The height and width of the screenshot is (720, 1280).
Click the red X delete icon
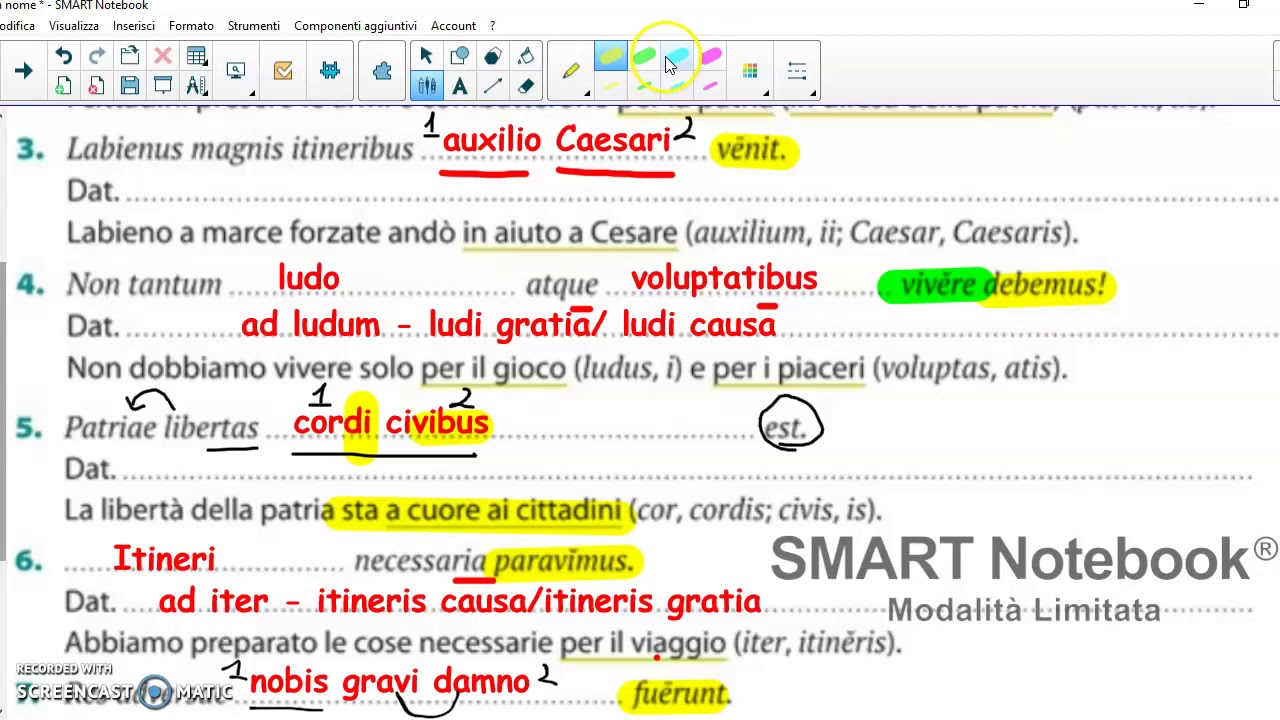coord(162,56)
